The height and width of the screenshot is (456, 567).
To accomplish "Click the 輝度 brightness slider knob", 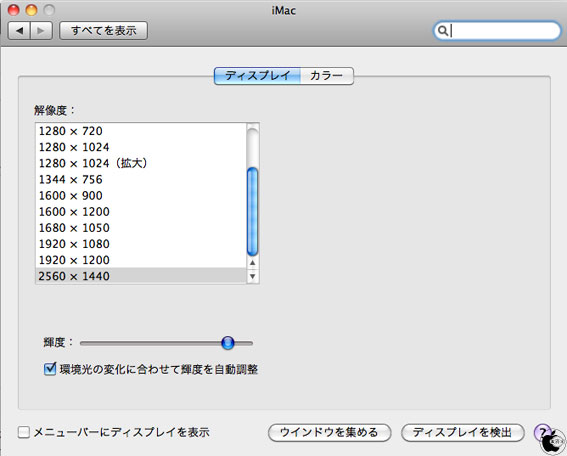I will click(x=228, y=342).
